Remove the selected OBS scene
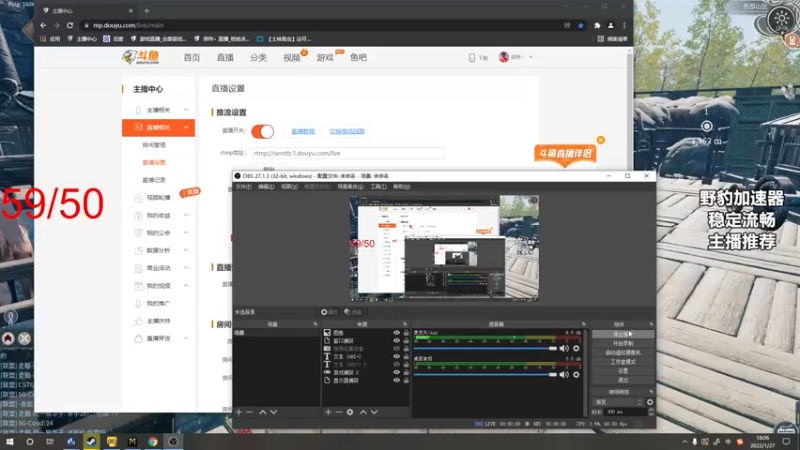Viewport: 800px width, 450px height. point(249,412)
